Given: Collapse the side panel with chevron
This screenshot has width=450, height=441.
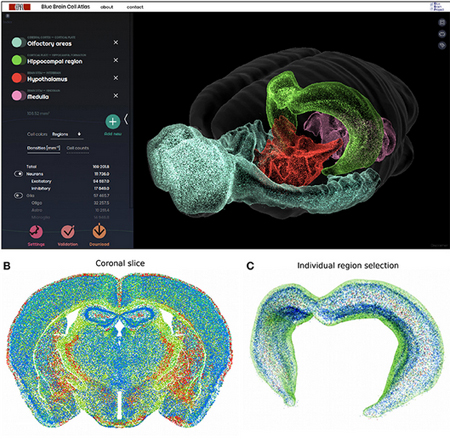Looking at the screenshot, I should [x=126, y=119].
